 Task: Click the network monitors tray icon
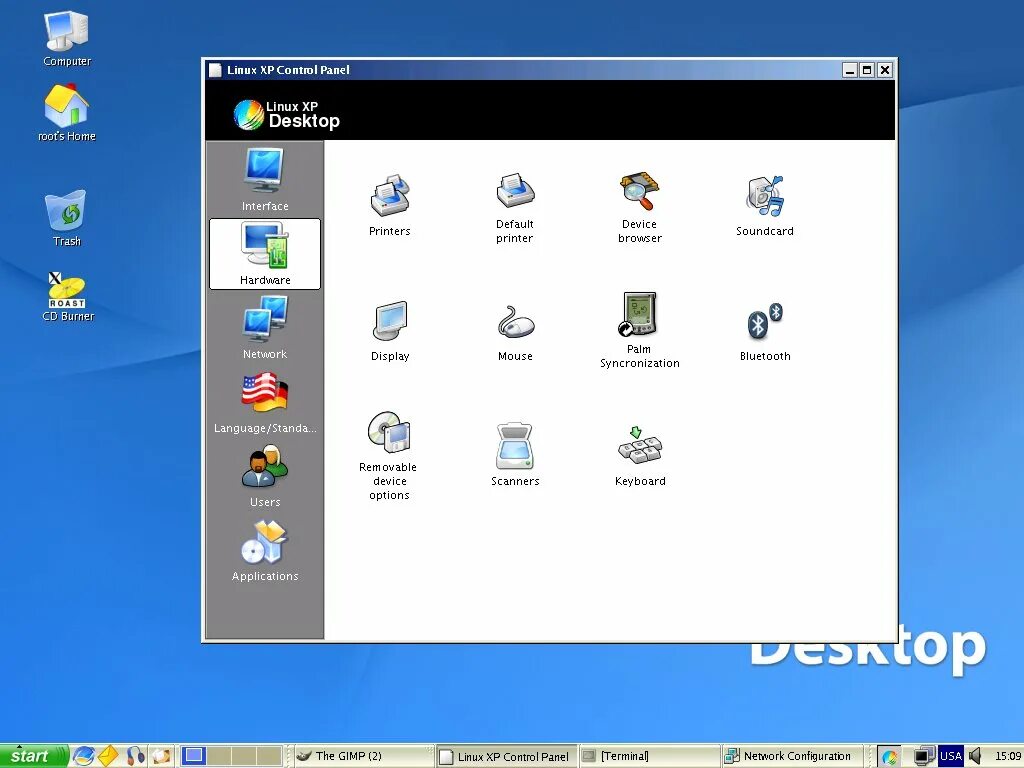(x=923, y=756)
